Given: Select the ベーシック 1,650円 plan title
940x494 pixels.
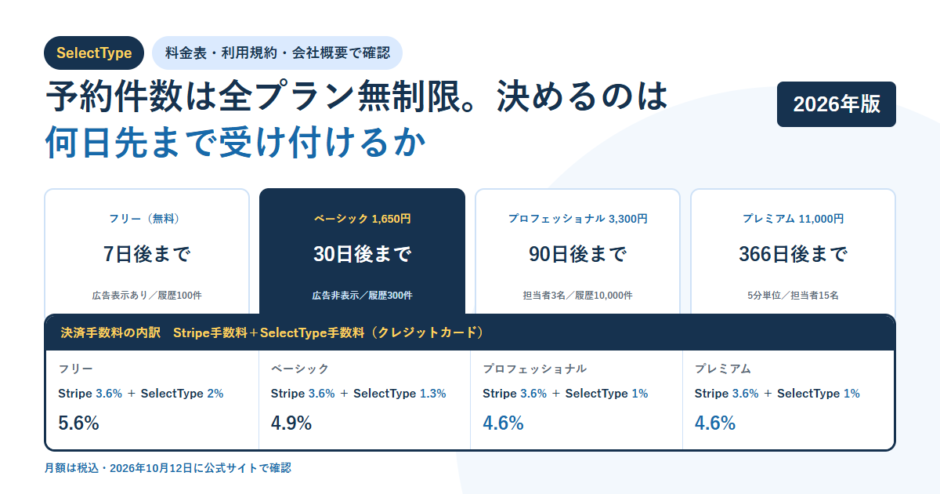Looking at the screenshot, I should coord(362,219).
